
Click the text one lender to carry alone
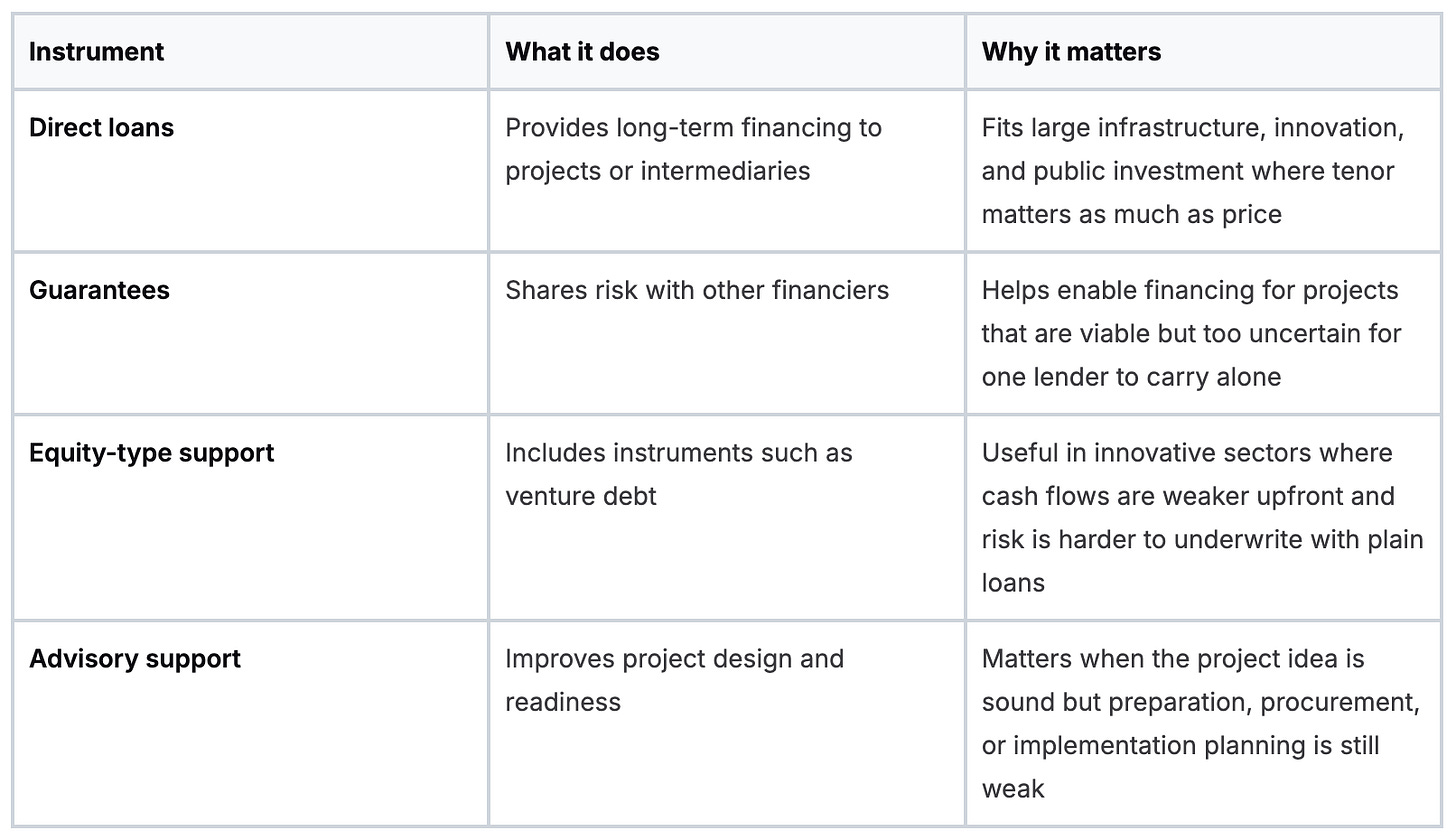[x=1131, y=377]
